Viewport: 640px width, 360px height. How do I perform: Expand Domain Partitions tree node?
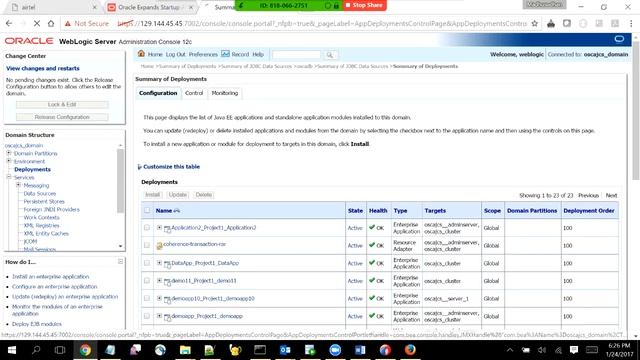(9, 153)
